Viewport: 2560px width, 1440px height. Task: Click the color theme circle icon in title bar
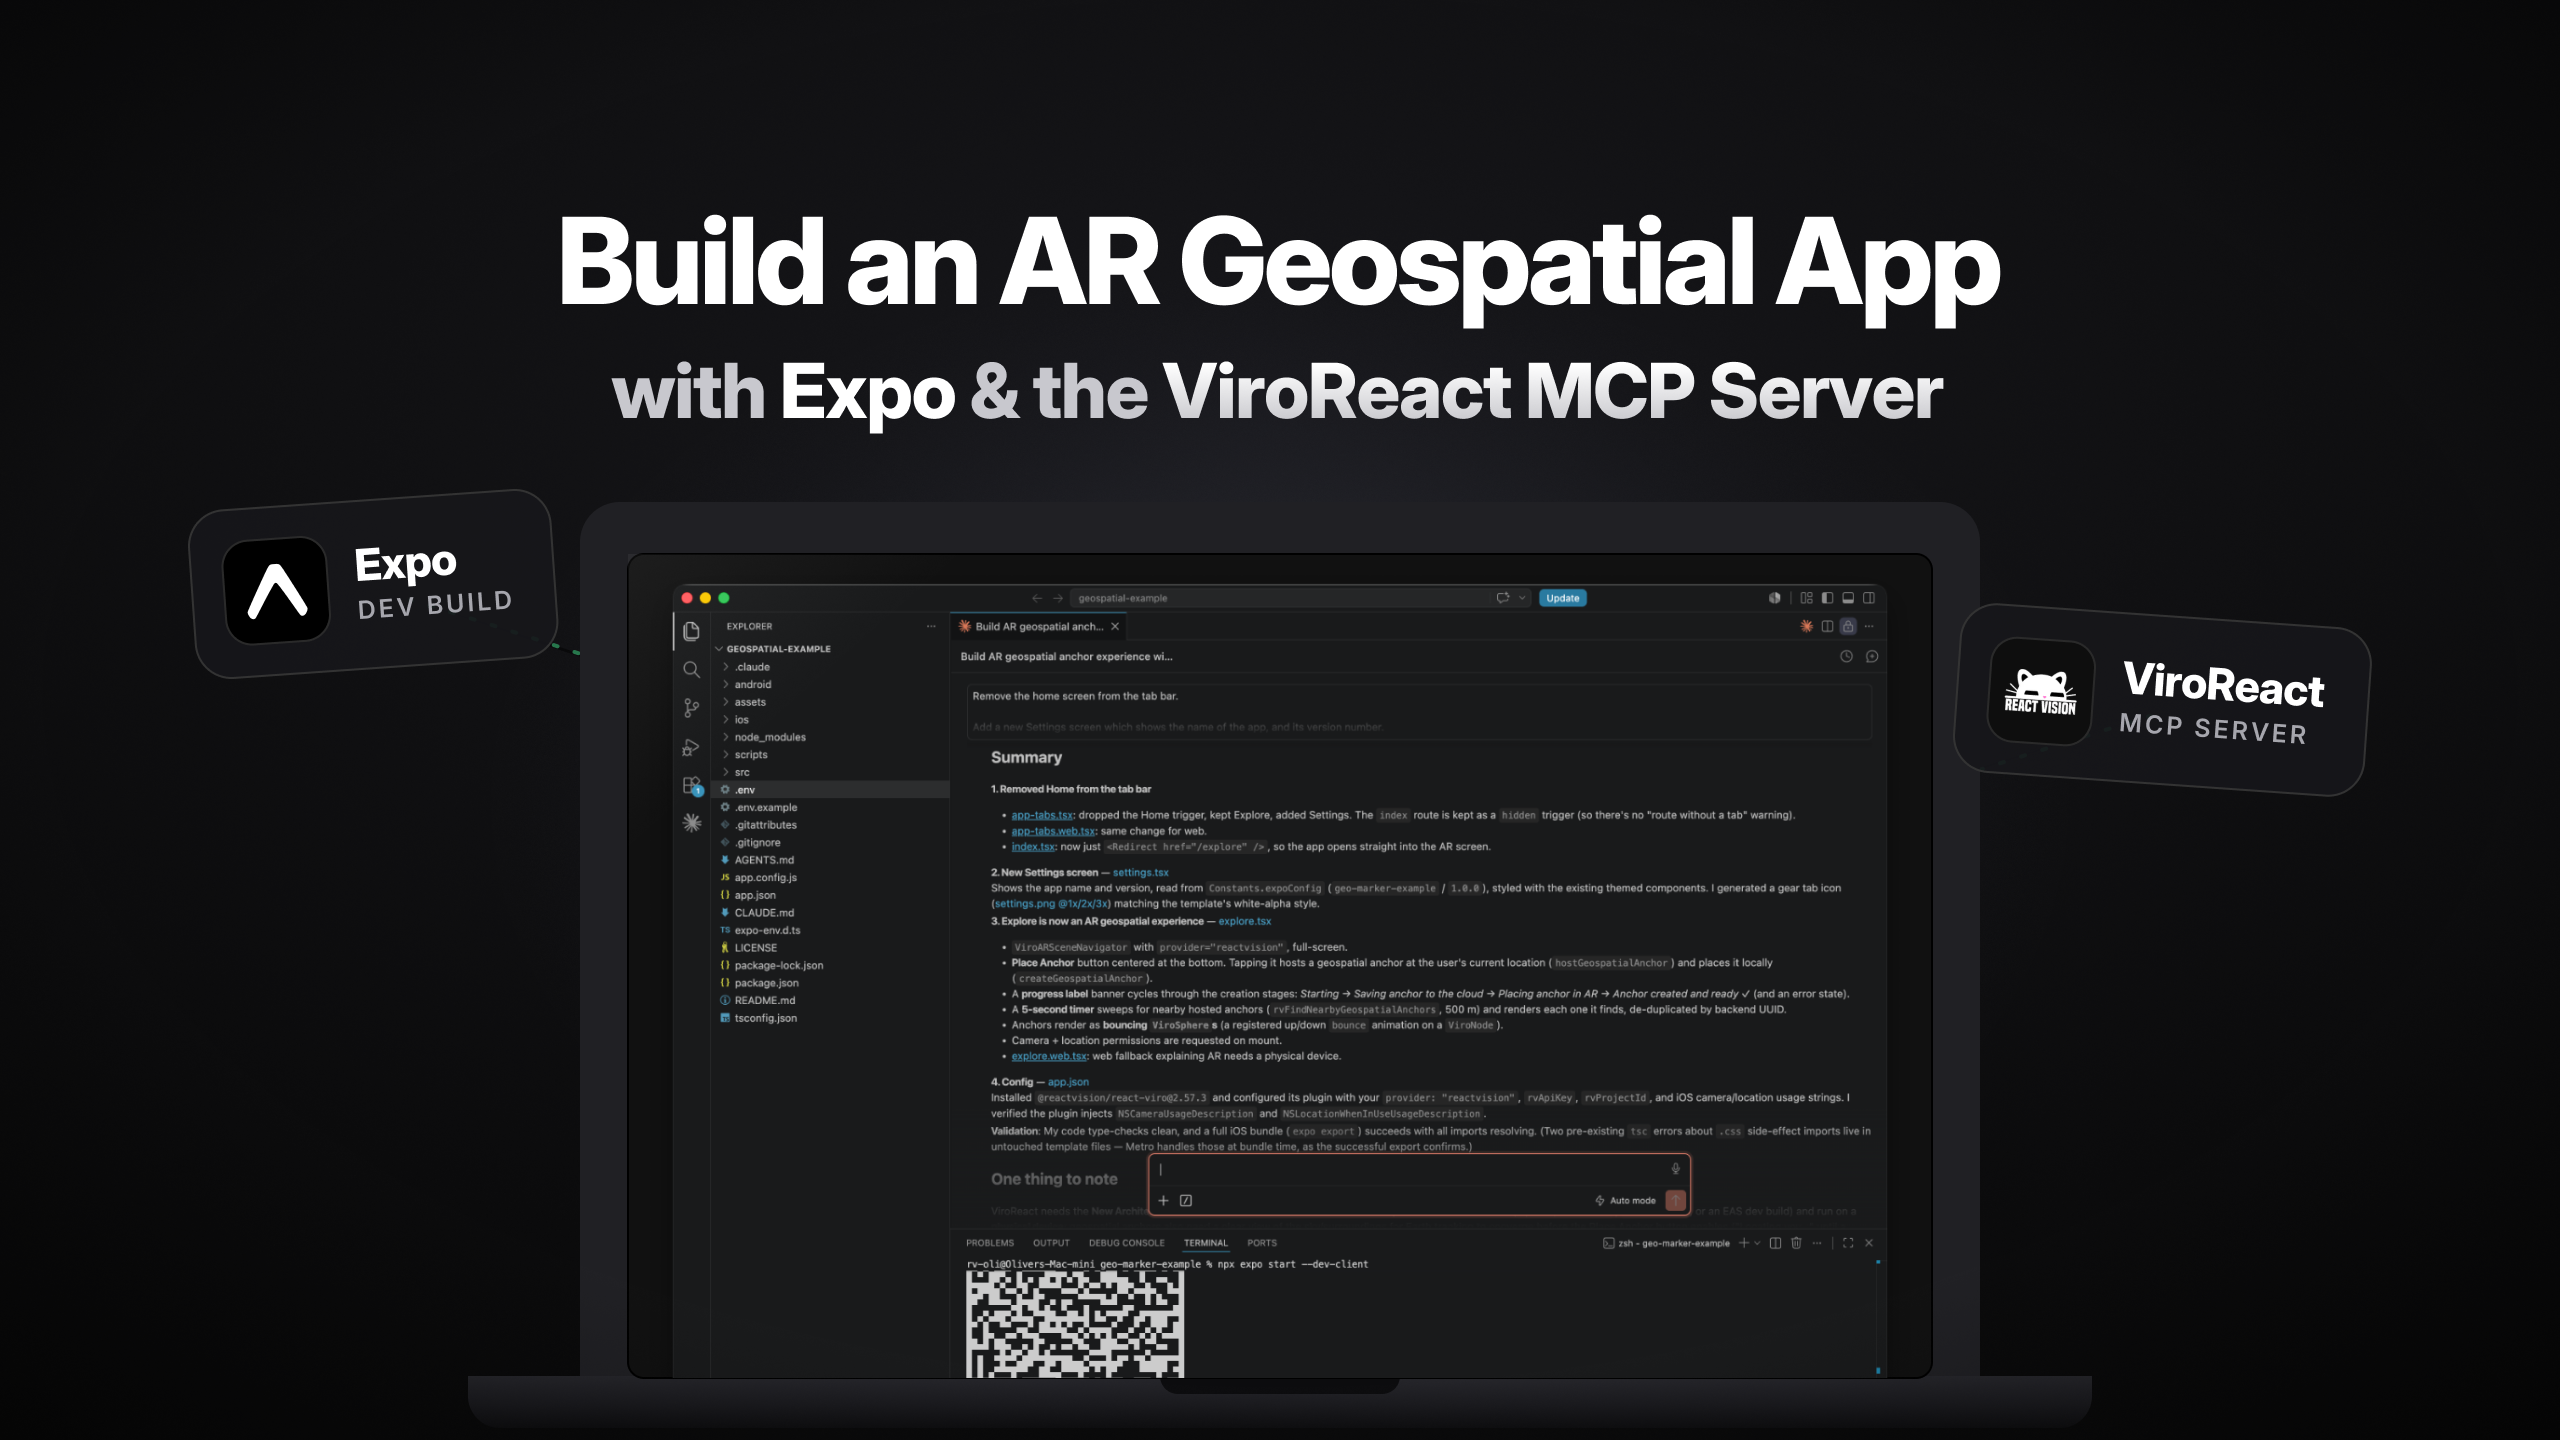(x=1774, y=598)
